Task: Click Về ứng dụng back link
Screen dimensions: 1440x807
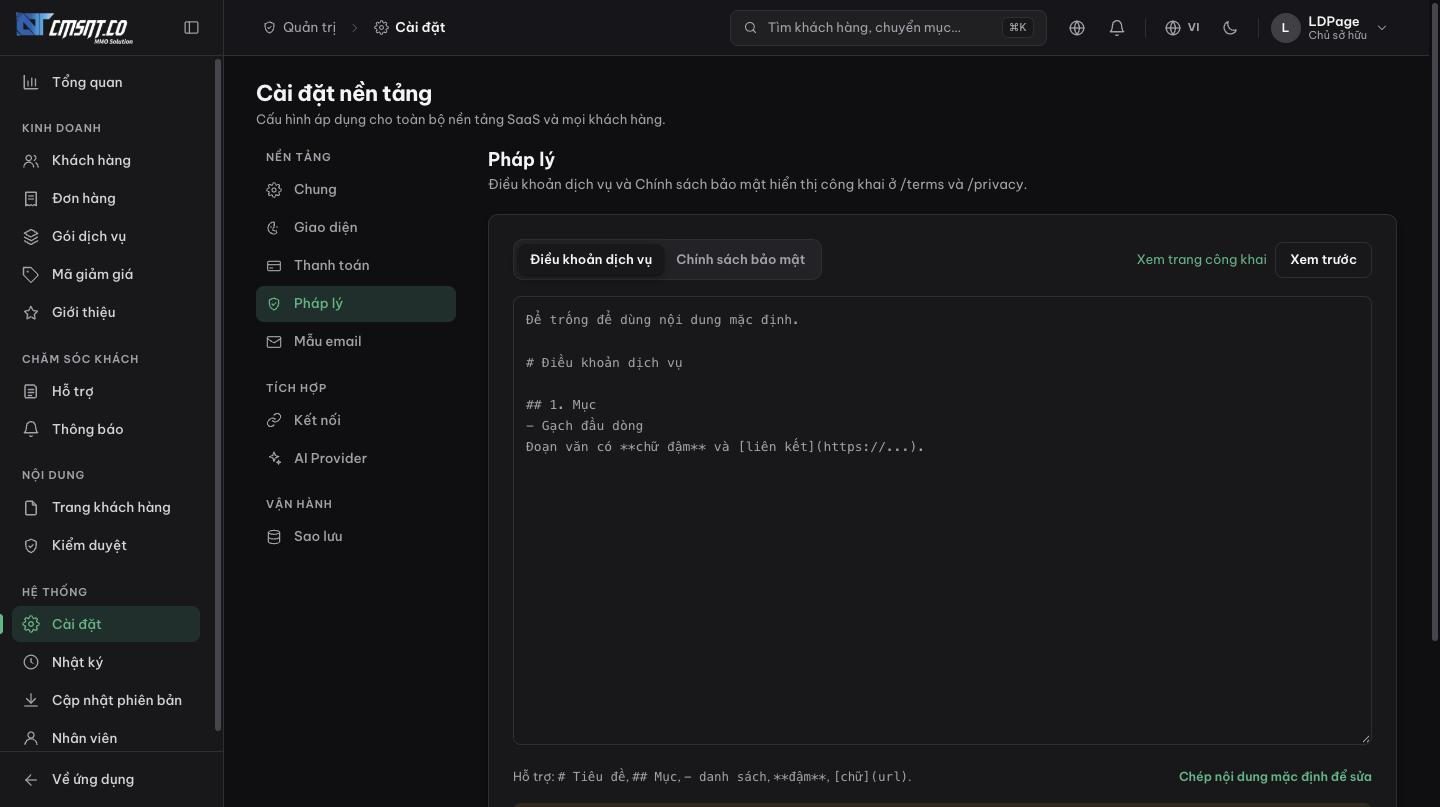Action: [106, 779]
